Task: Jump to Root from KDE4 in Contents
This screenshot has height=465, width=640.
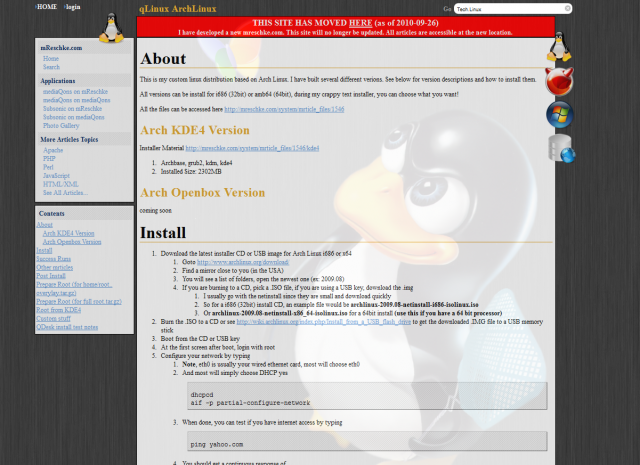Action: pyautogui.click(x=59, y=310)
